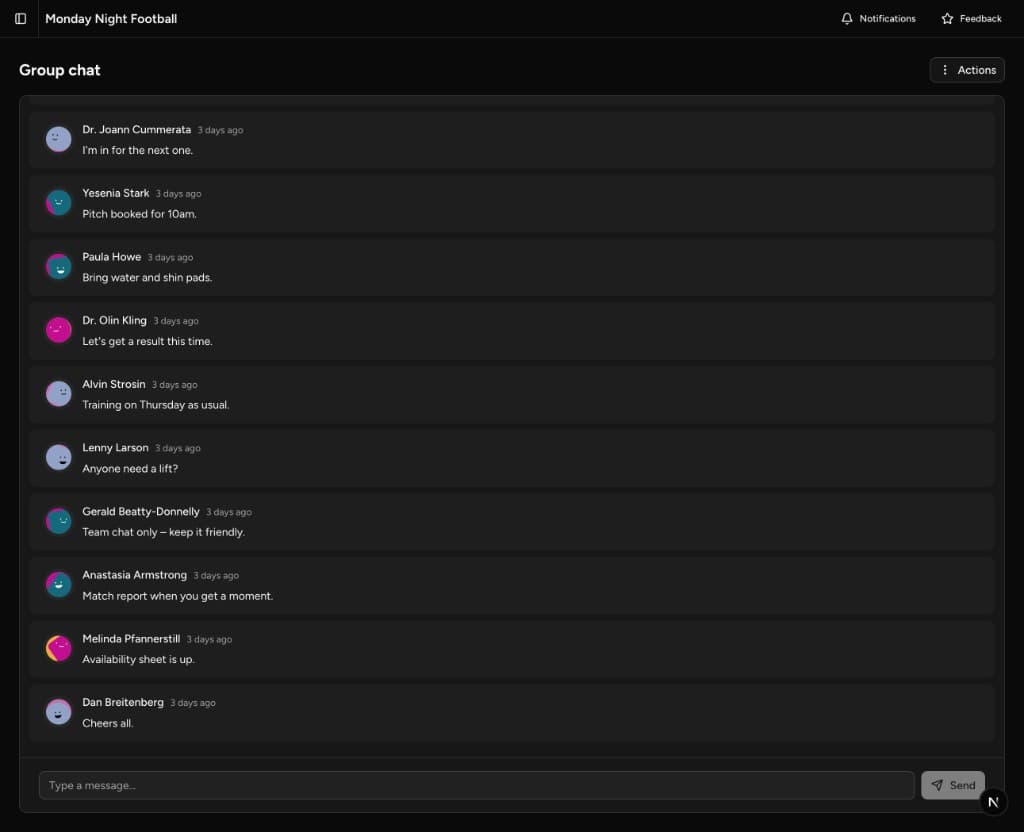Click Yesenia Stark's avatar

(58, 202)
